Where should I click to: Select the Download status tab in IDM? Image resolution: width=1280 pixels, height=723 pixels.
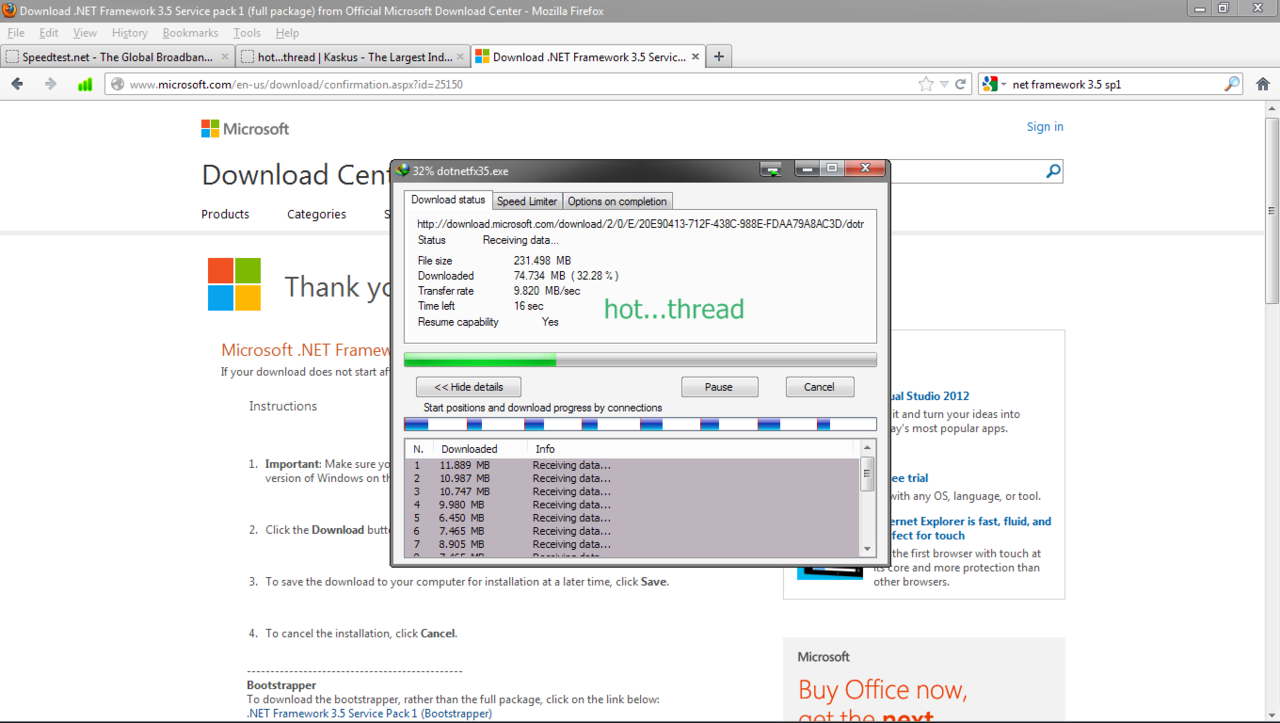click(448, 200)
